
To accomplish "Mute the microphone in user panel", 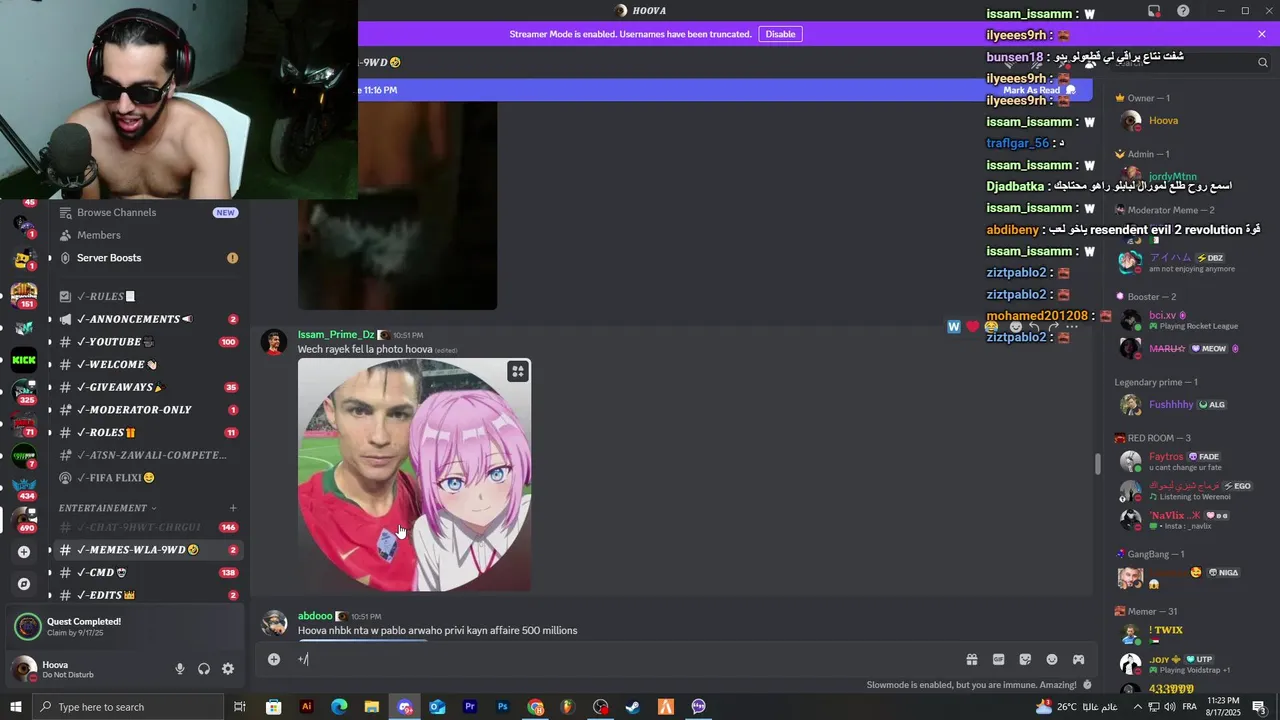I will click(x=180, y=669).
